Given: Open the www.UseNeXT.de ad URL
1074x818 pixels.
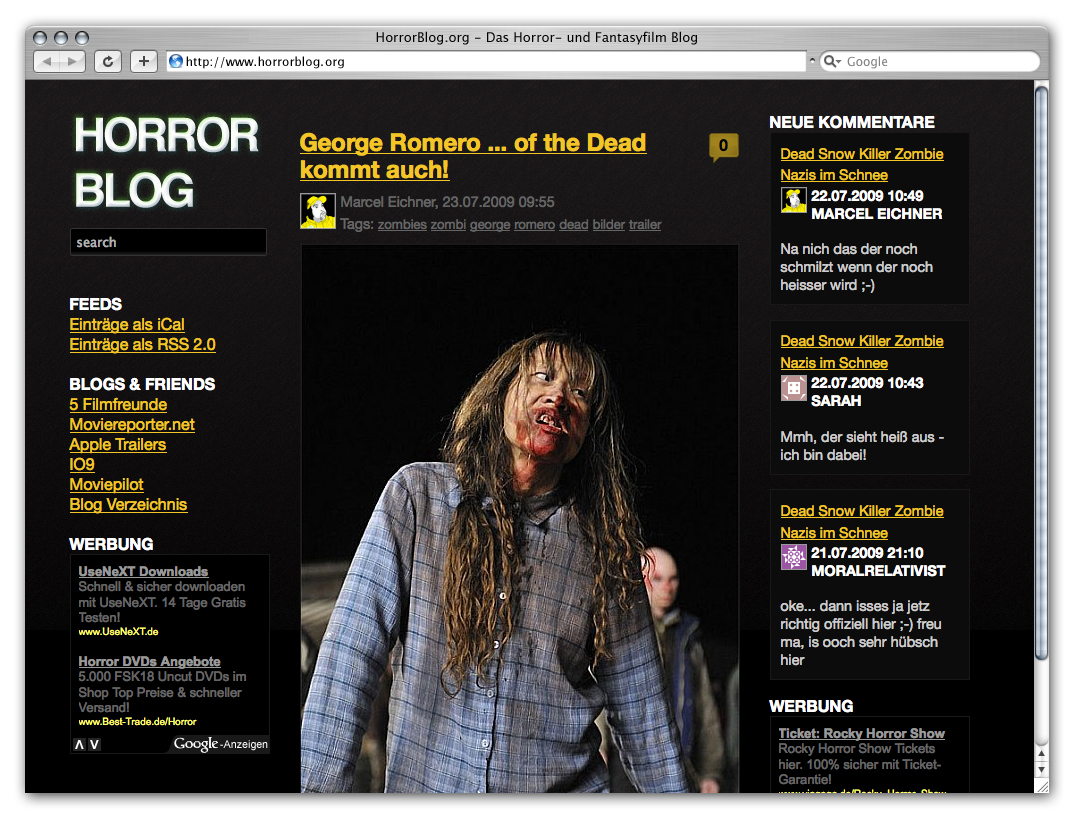Looking at the screenshot, I should (x=118, y=632).
